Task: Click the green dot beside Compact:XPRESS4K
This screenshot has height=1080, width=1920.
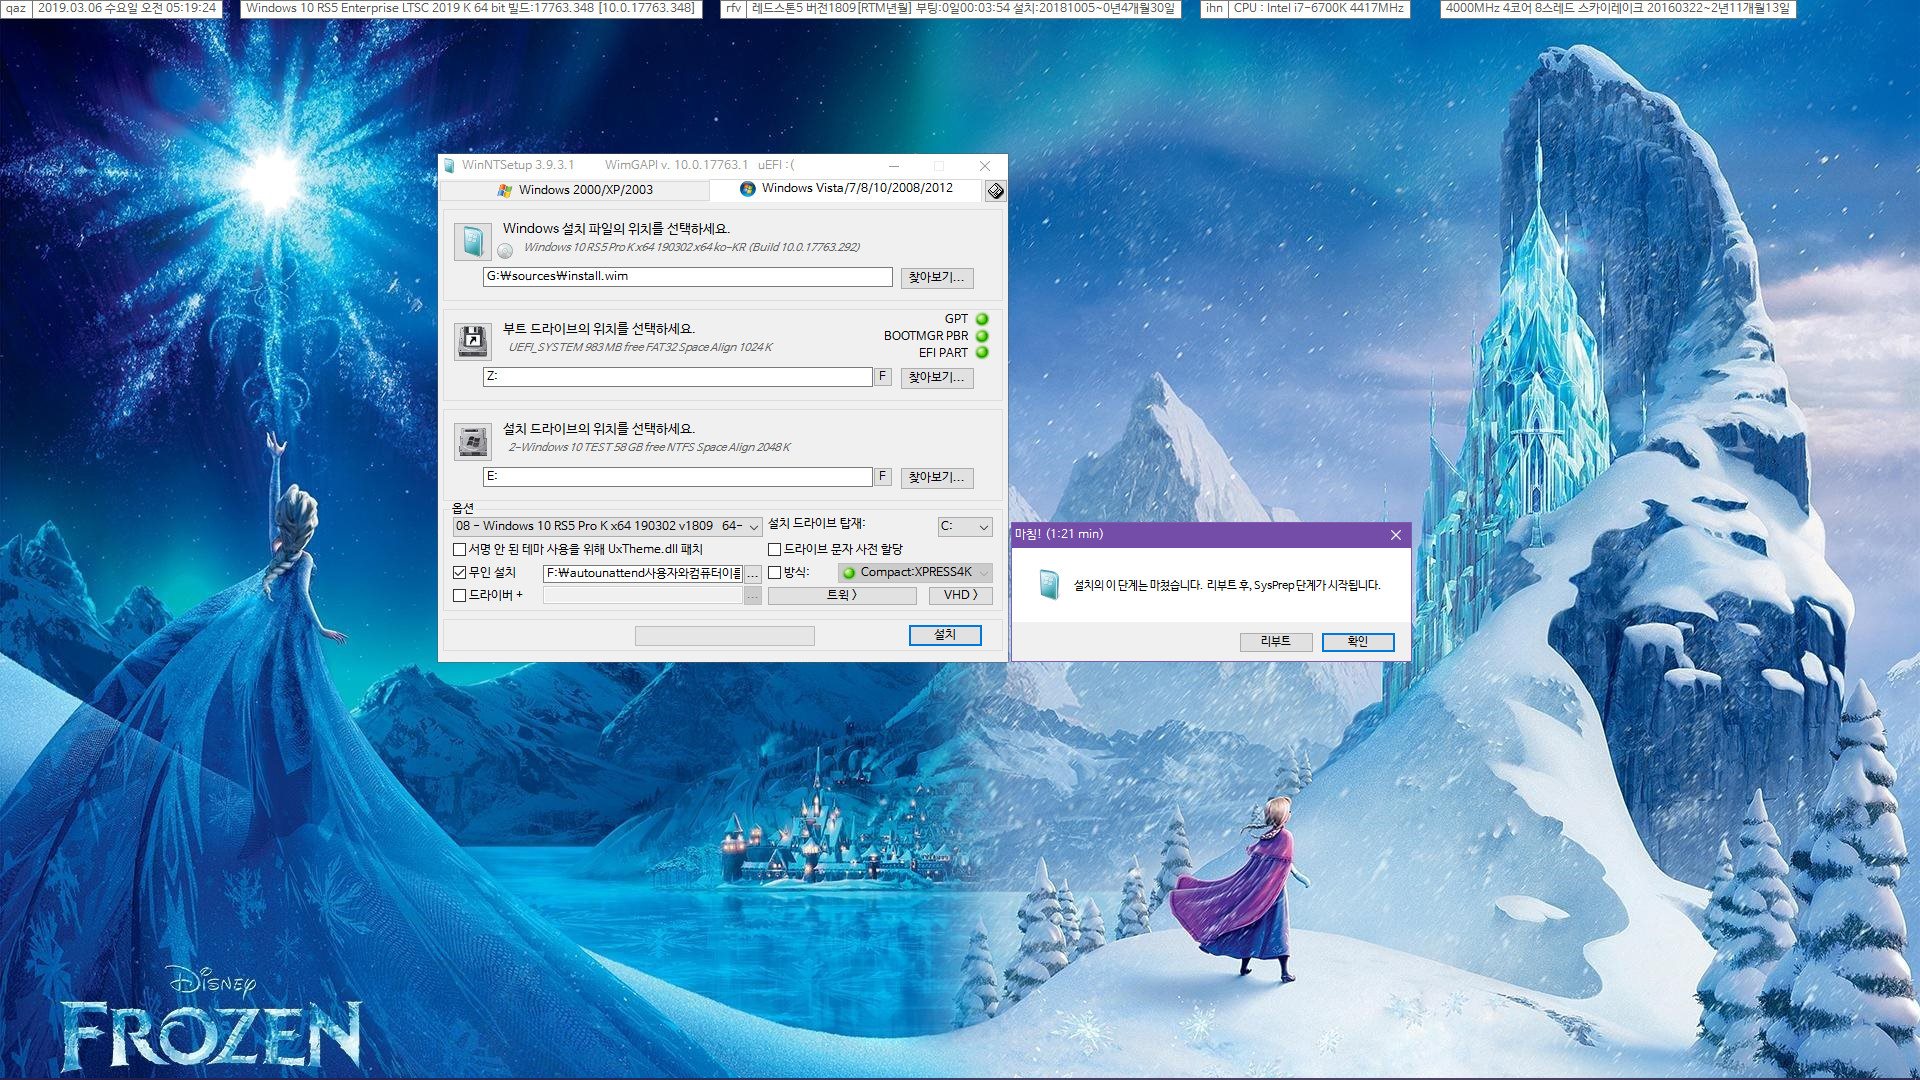Action: tap(849, 573)
